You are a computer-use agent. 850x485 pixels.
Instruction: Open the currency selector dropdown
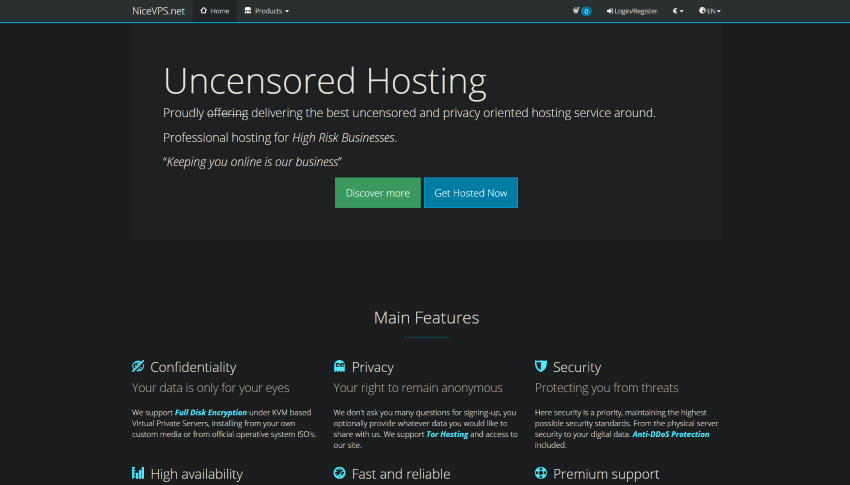click(678, 11)
